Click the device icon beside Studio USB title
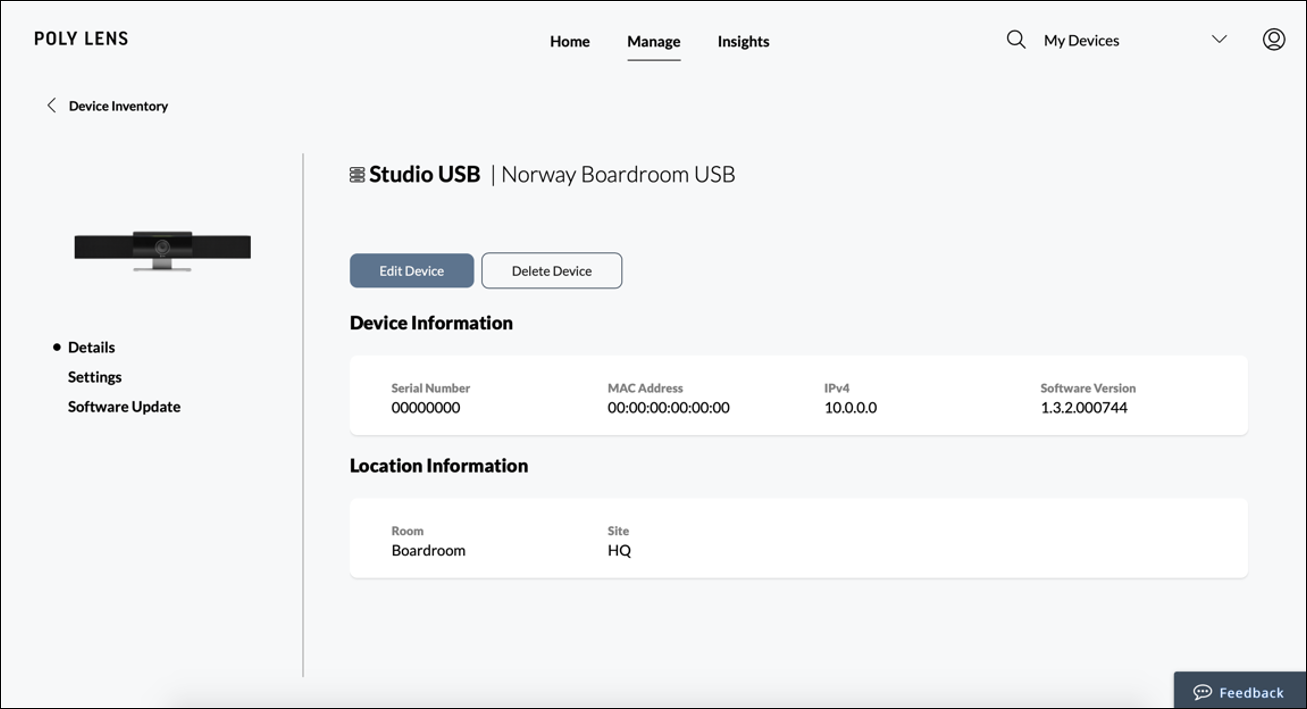This screenshot has width=1307, height=709. (x=356, y=173)
